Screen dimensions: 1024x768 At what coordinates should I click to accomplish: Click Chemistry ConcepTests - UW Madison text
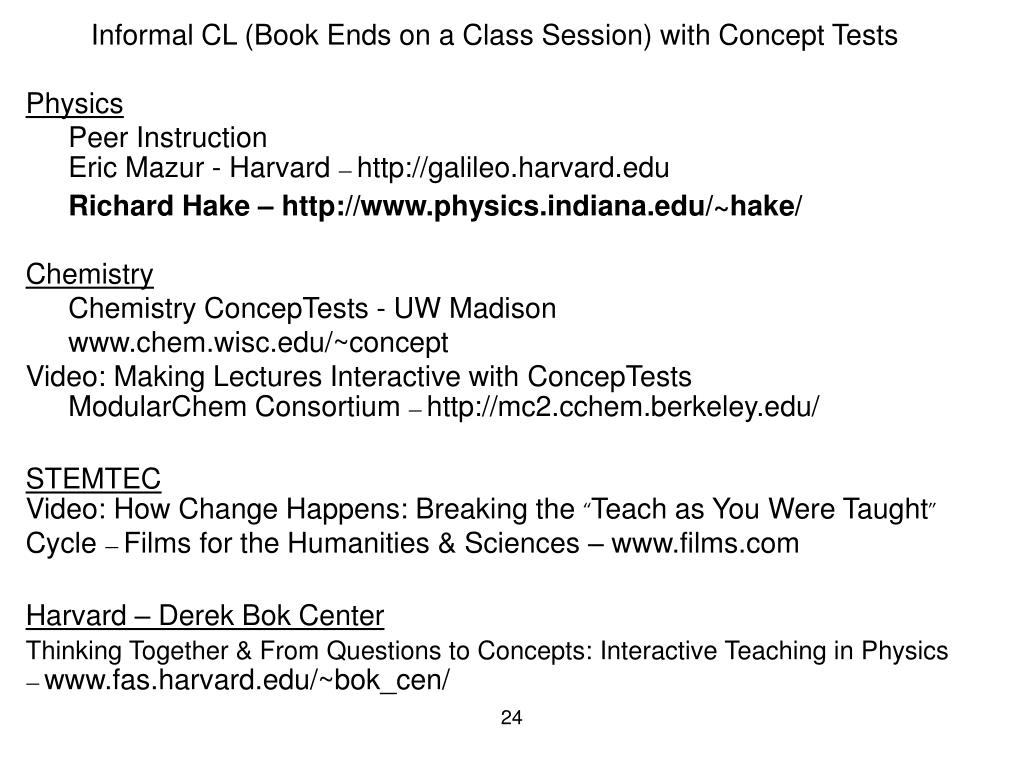click(x=312, y=309)
